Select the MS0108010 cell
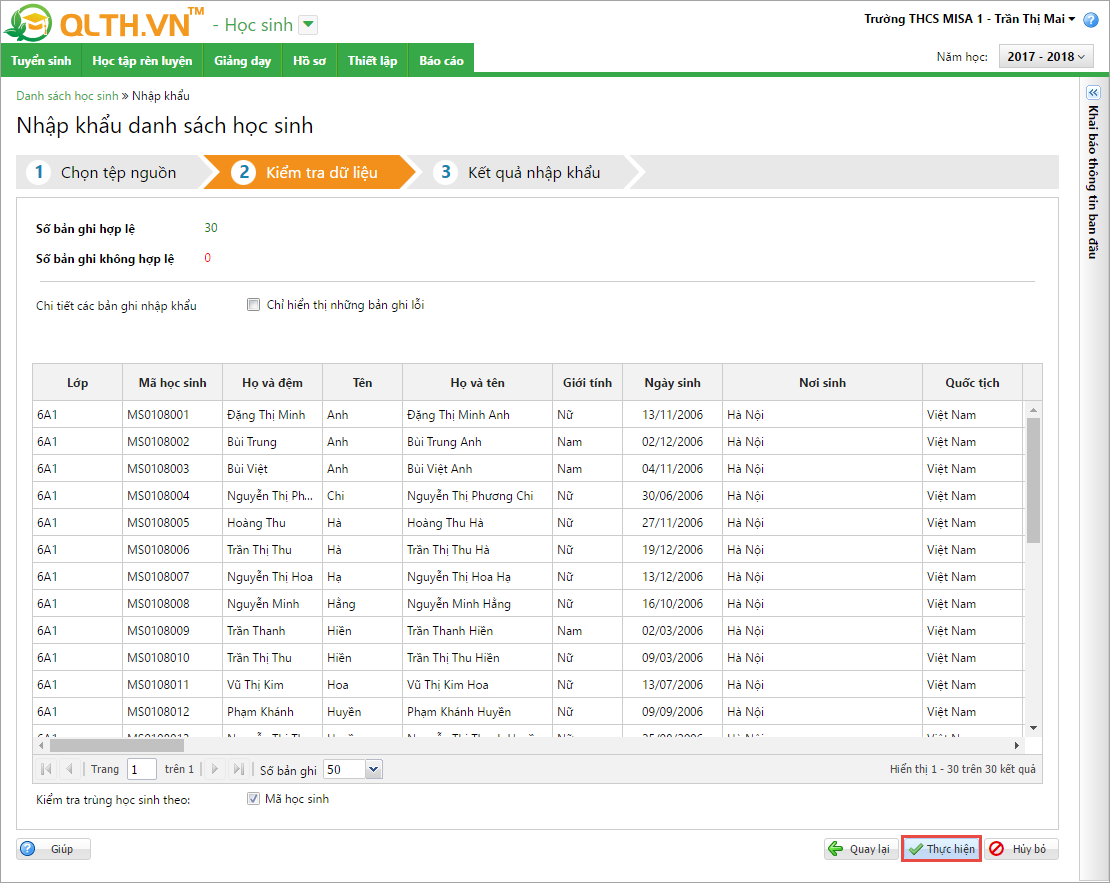This screenshot has height=883, width=1110. click(173, 657)
